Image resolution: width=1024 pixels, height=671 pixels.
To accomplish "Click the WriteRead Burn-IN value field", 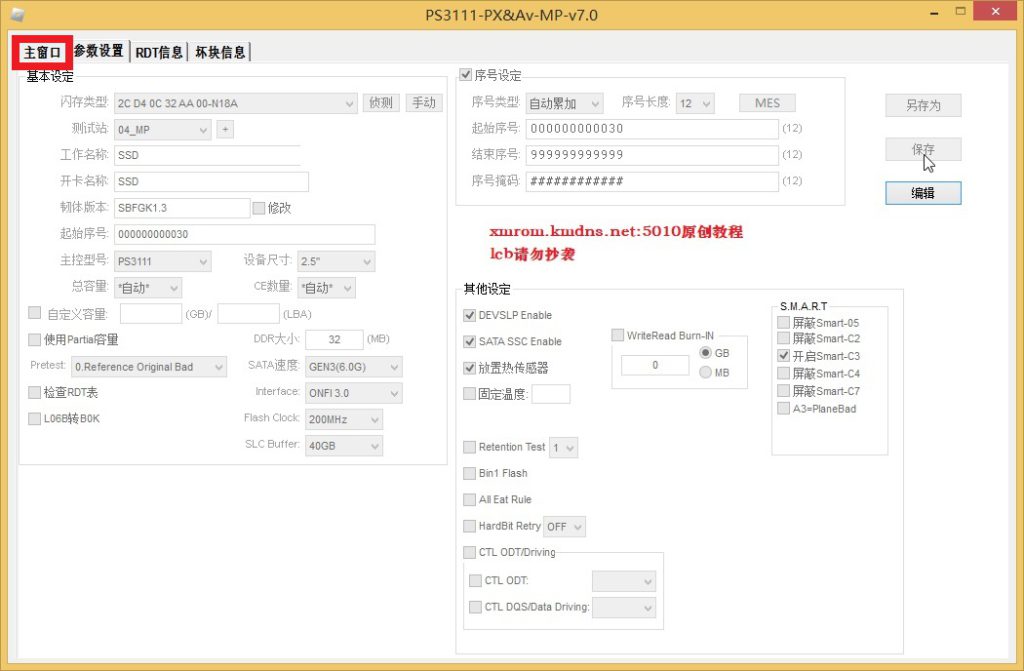I will click(655, 365).
